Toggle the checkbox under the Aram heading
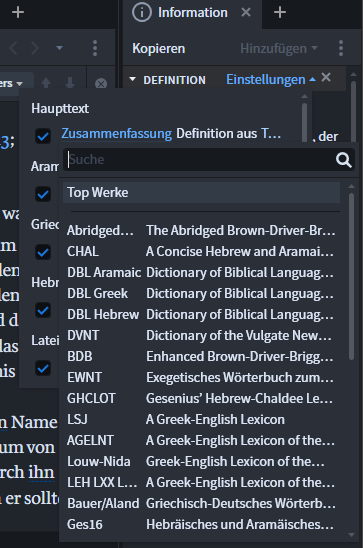363x548 pixels. [x=43, y=194]
